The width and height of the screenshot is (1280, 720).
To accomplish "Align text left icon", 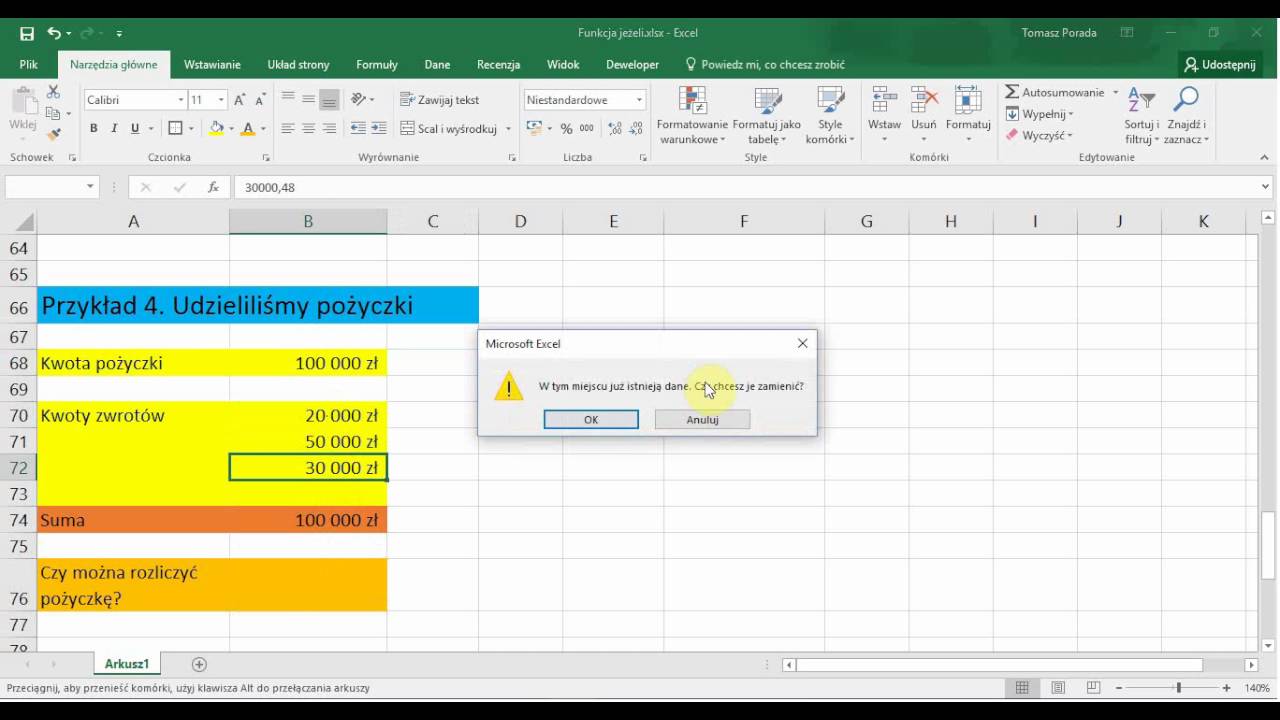I will (x=288, y=128).
